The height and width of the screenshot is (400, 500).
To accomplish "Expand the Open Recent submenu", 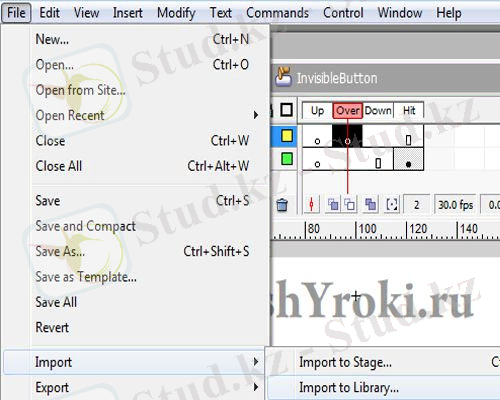I will pyautogui.click(x=142, y=115).
